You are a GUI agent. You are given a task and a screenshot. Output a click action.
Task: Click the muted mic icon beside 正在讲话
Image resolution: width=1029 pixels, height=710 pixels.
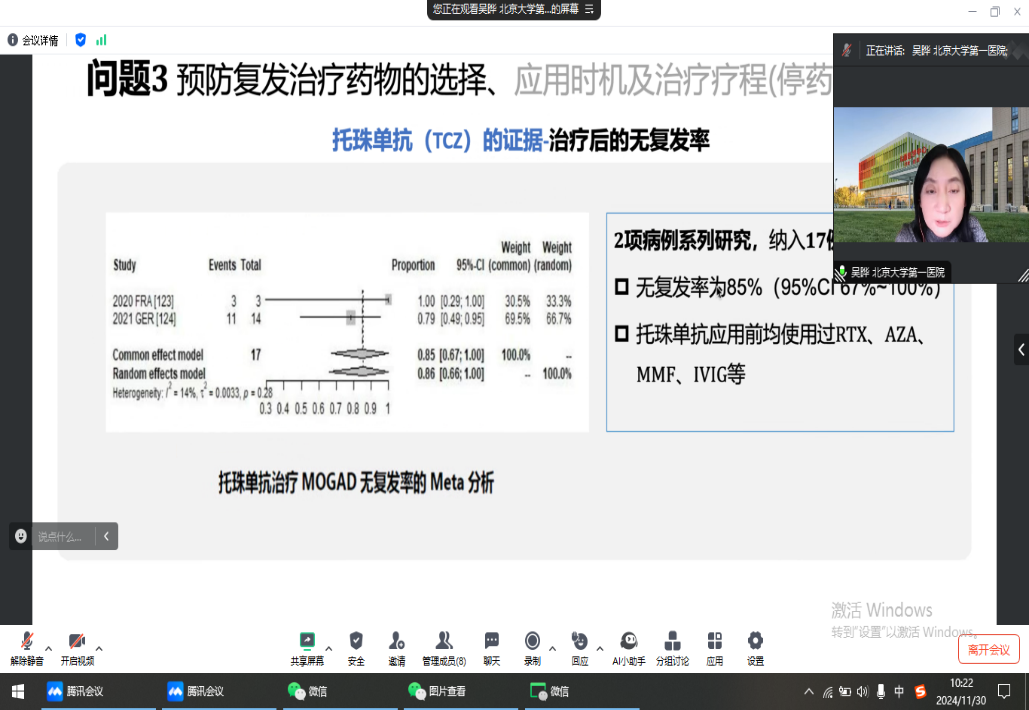click(x=847, y=50)
